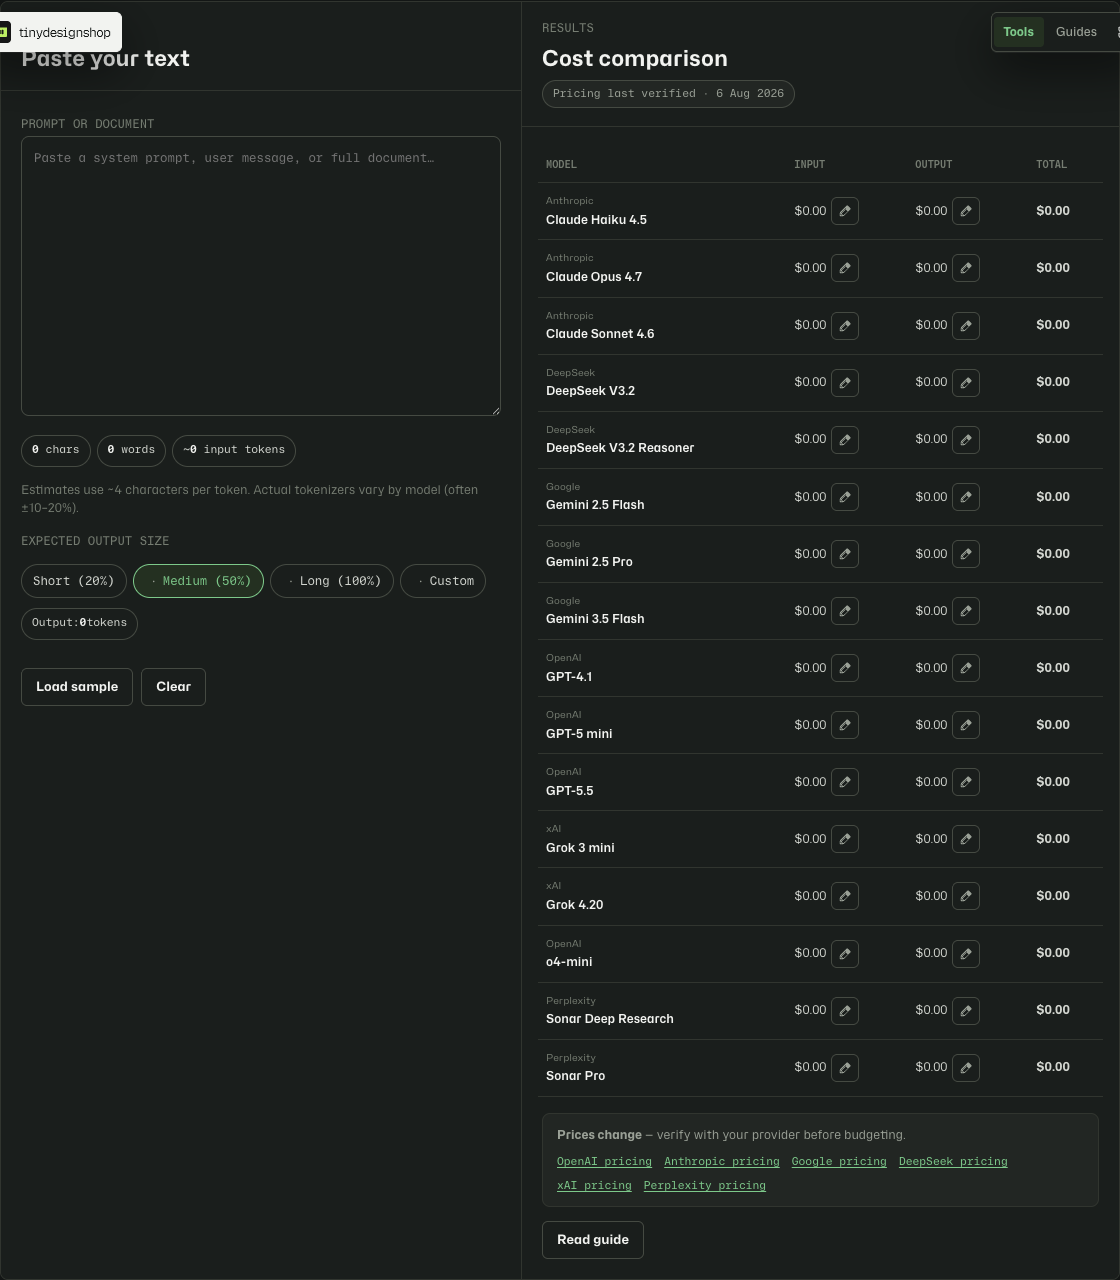This screenshot has width=1120, height=1280.
Task: Open Perplexity pricing link
Action: coord(705,1186)
